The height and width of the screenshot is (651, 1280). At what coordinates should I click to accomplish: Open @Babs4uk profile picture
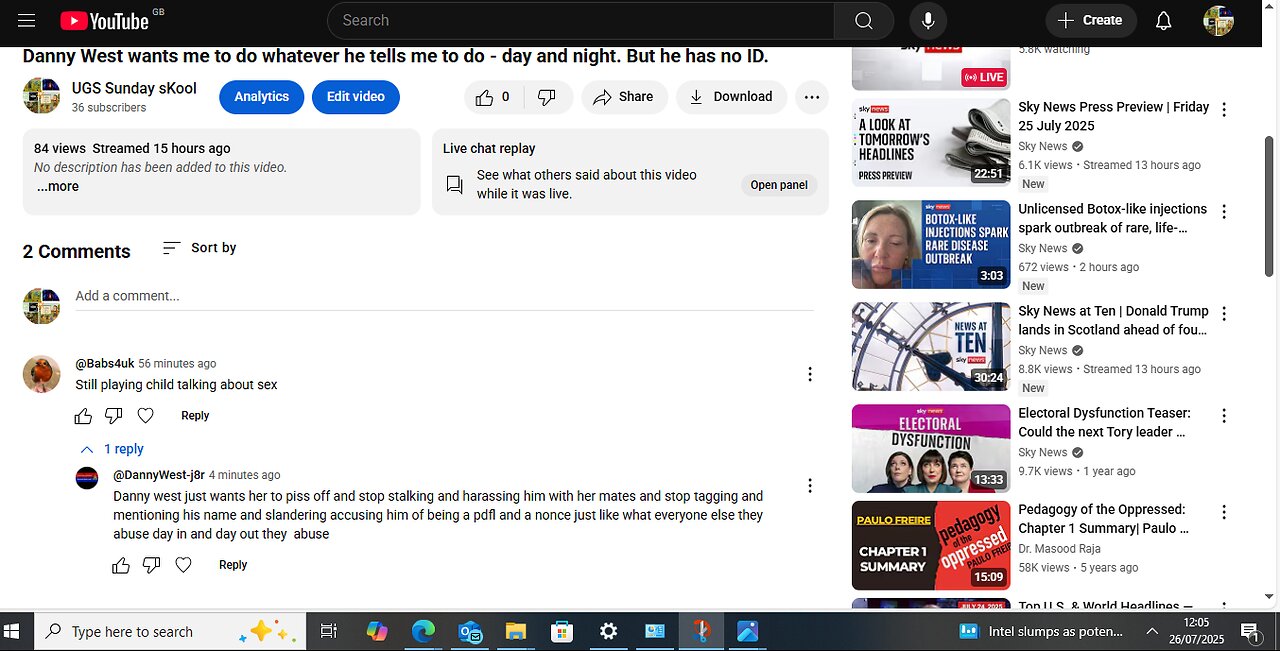click(x=42, y=374)
